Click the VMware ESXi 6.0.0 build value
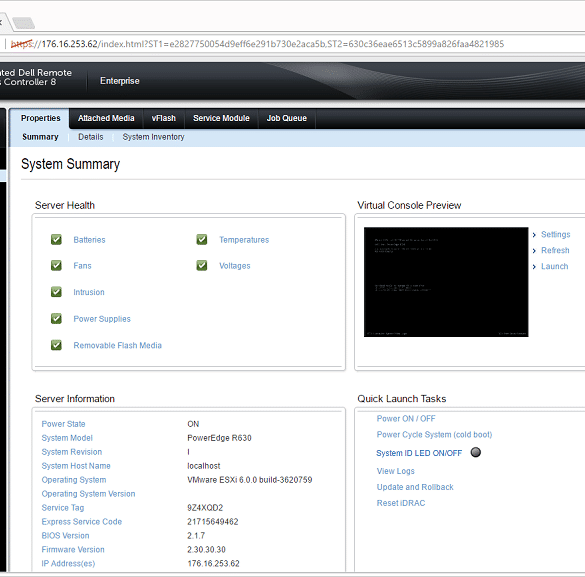Screen dimensions: 585x577 click(x=250, y=480)
